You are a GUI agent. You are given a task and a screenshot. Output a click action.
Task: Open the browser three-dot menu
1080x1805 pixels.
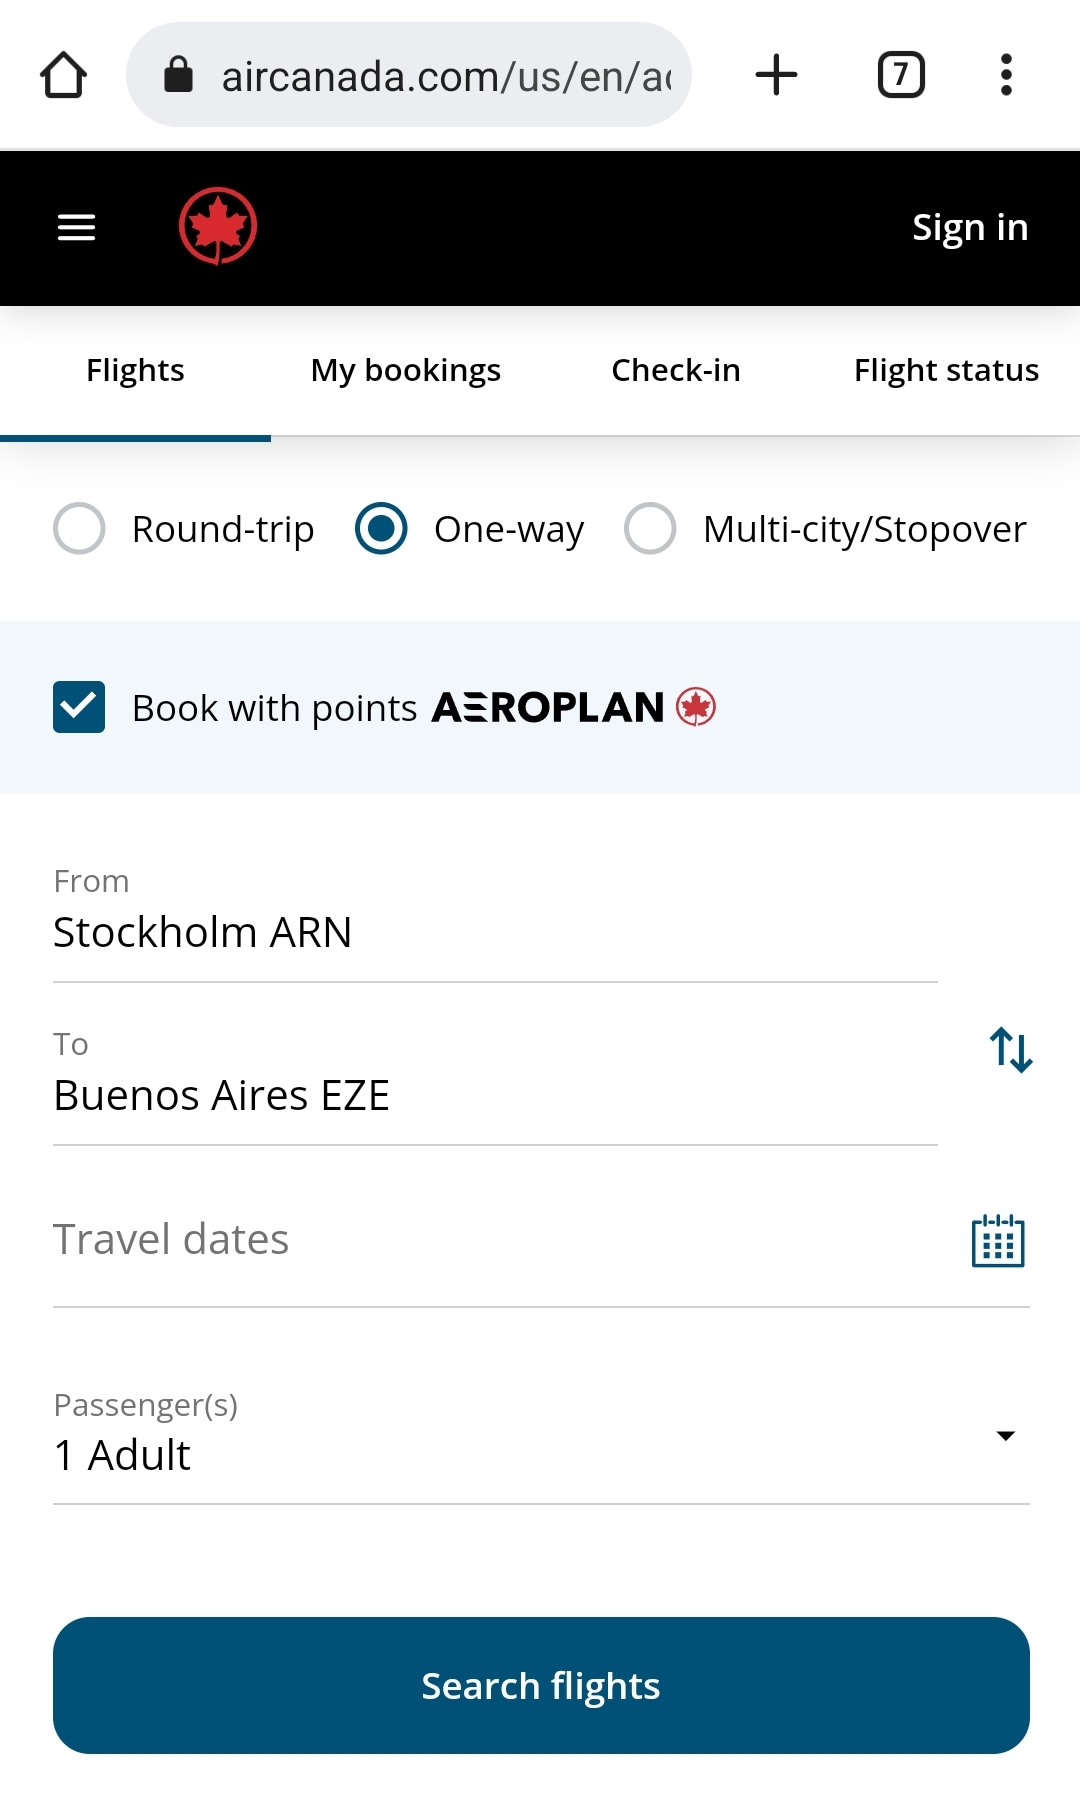(1006, 75)
